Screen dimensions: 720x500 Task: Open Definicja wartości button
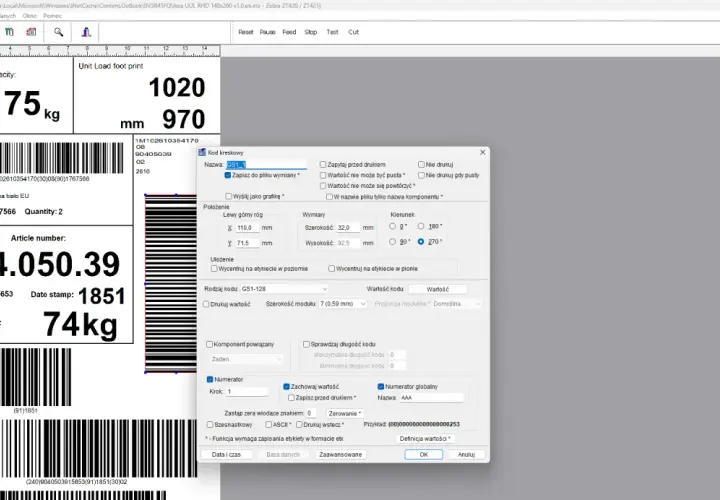click(425, 438)
